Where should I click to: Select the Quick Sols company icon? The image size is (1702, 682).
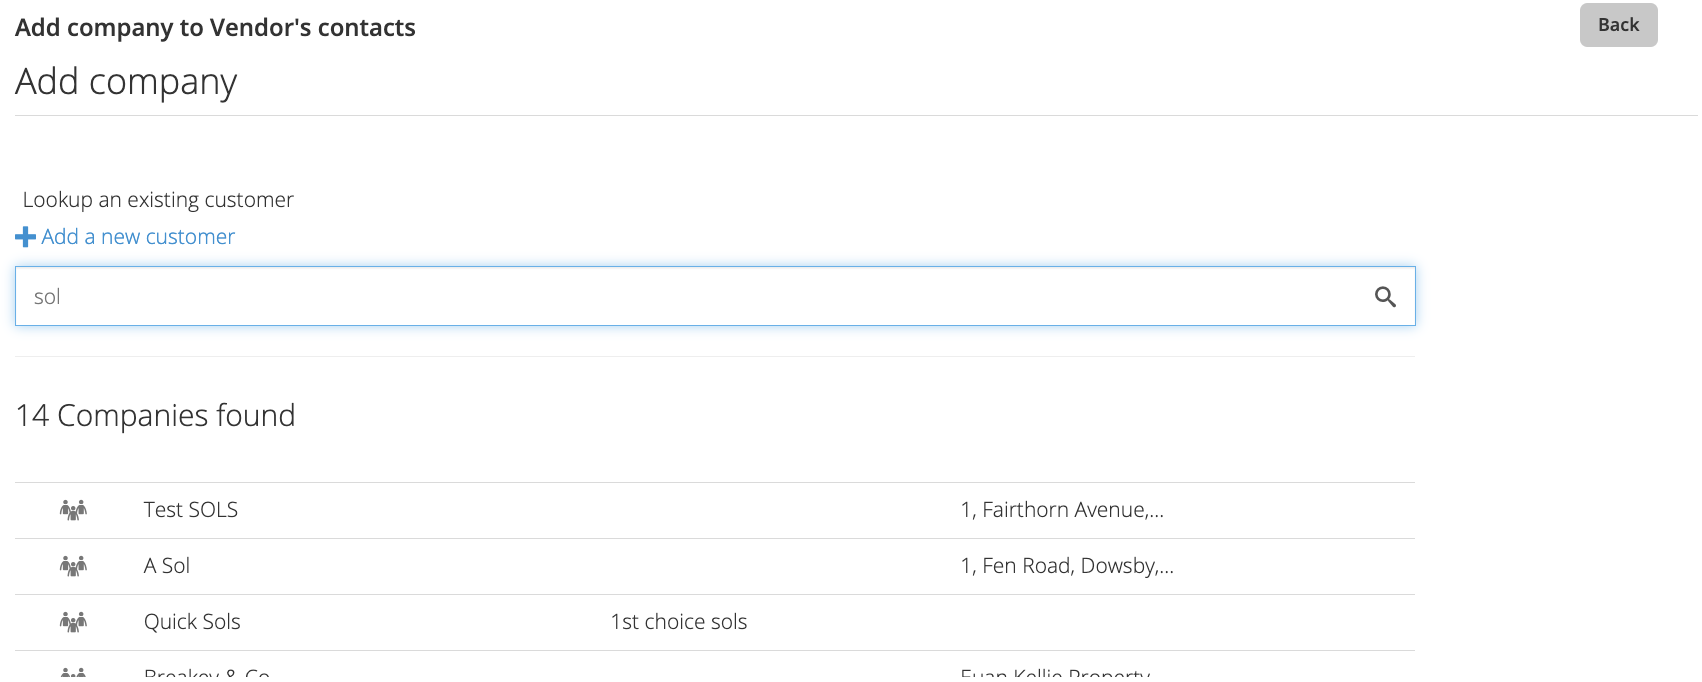[73, 622]
